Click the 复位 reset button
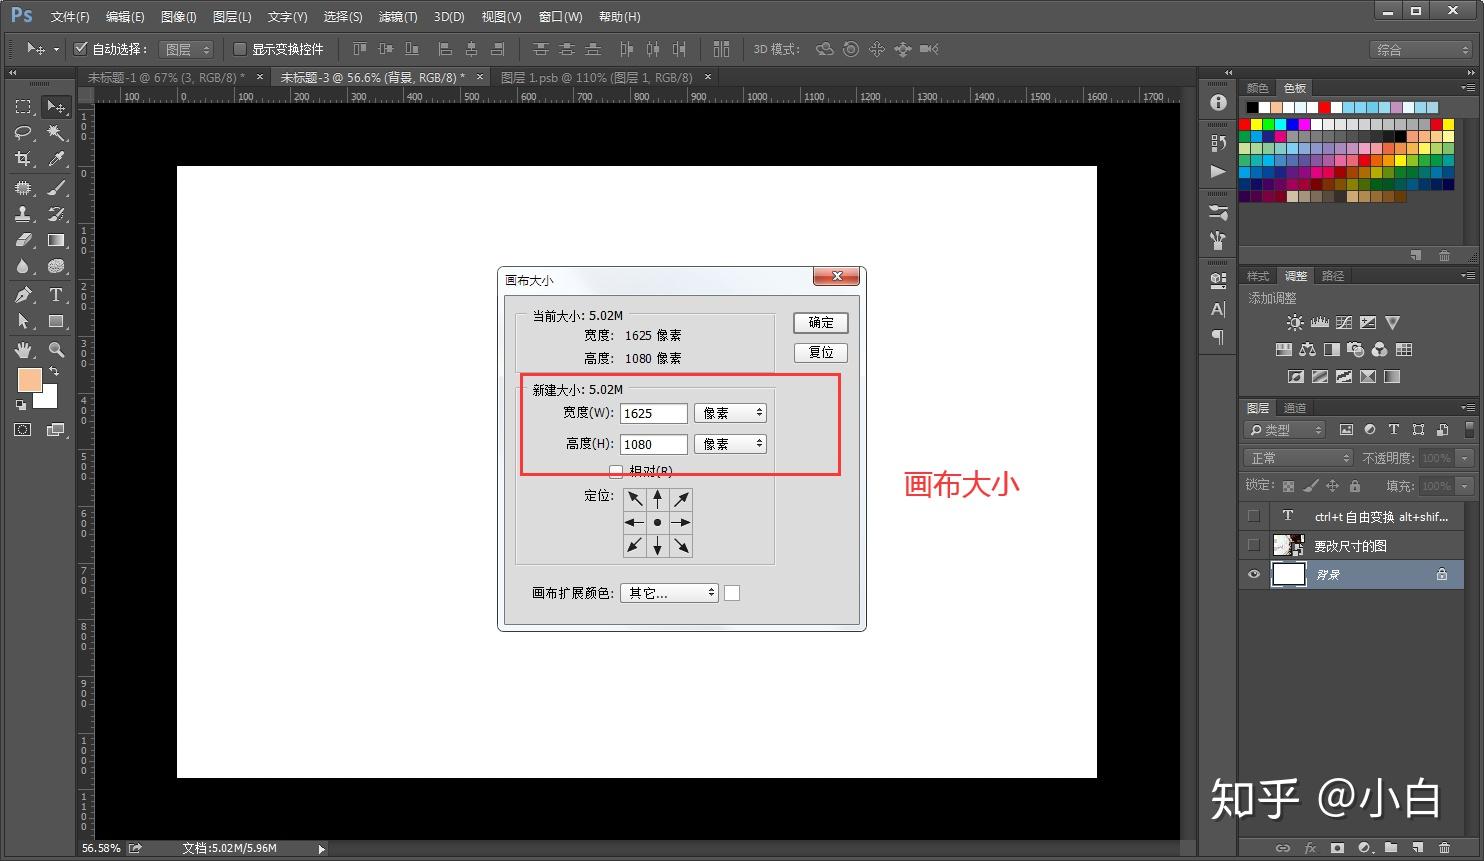The image size is (1484, 861). pos(821,352)
